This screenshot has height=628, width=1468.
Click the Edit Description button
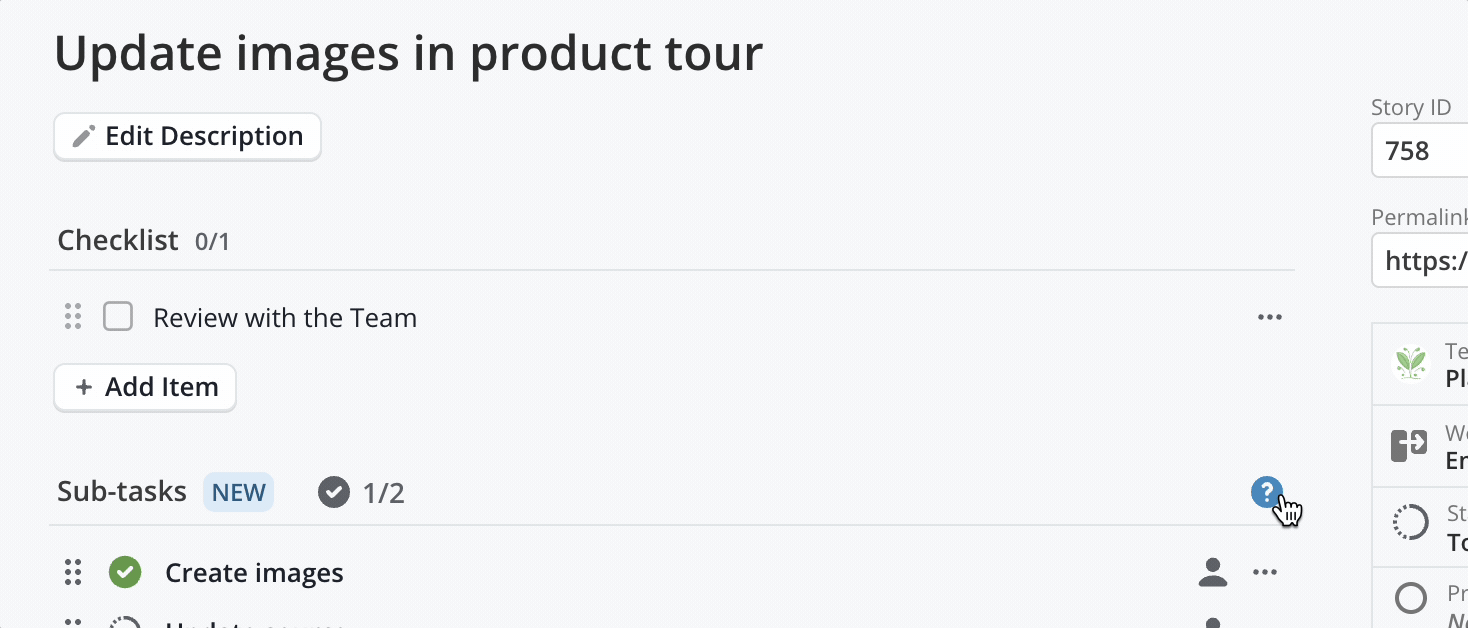[187, 137]
